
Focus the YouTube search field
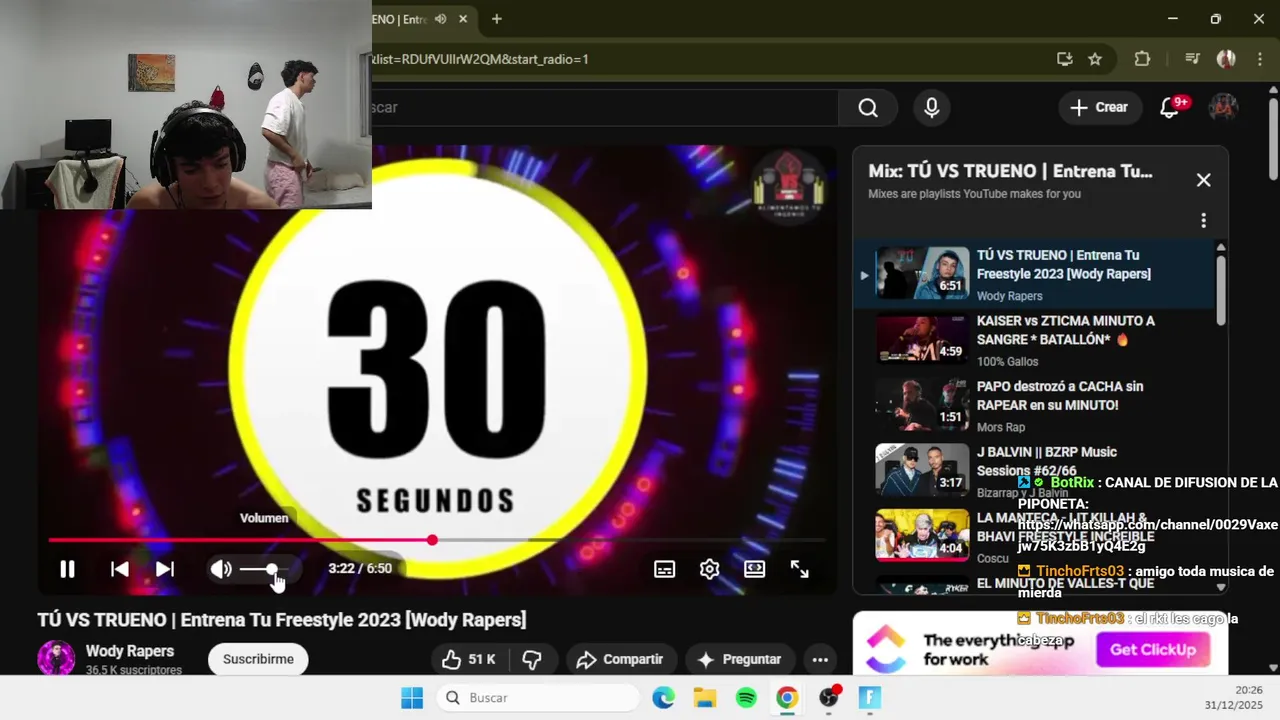[x=605, y=107]
